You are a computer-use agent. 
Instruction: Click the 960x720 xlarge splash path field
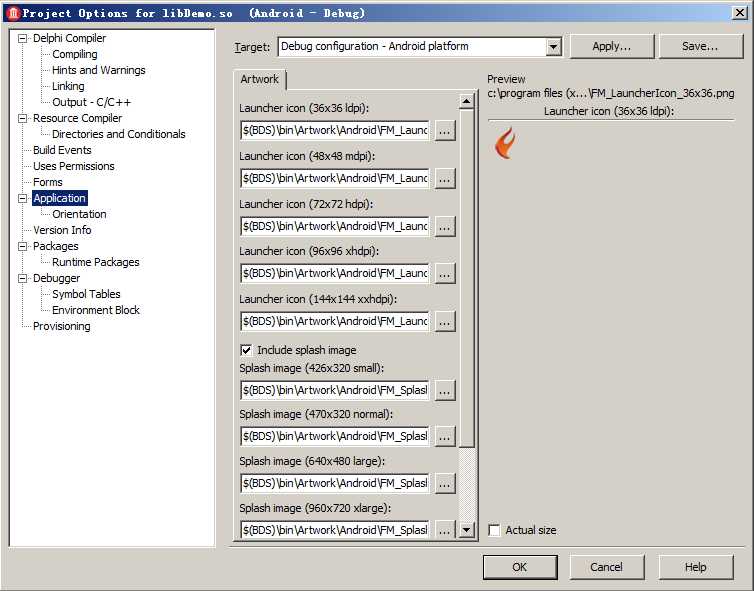[x=335, y=530]
